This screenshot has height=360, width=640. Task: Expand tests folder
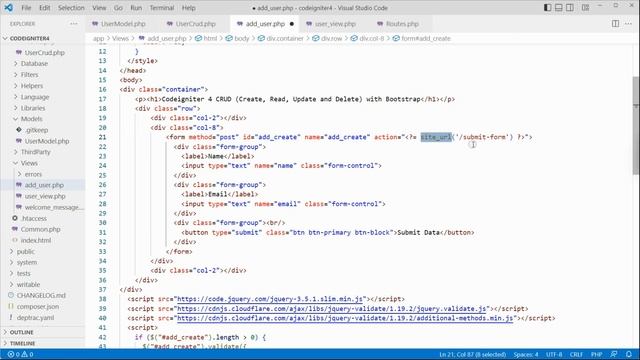[x=23, y=273]
